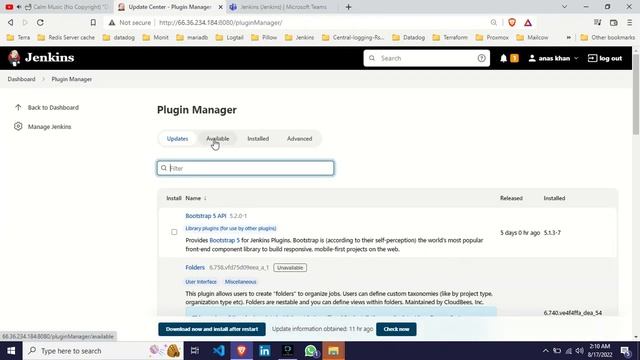Viewport: 640px width, 360px height.
Task: Open the notifications bell
Action: 503,58
